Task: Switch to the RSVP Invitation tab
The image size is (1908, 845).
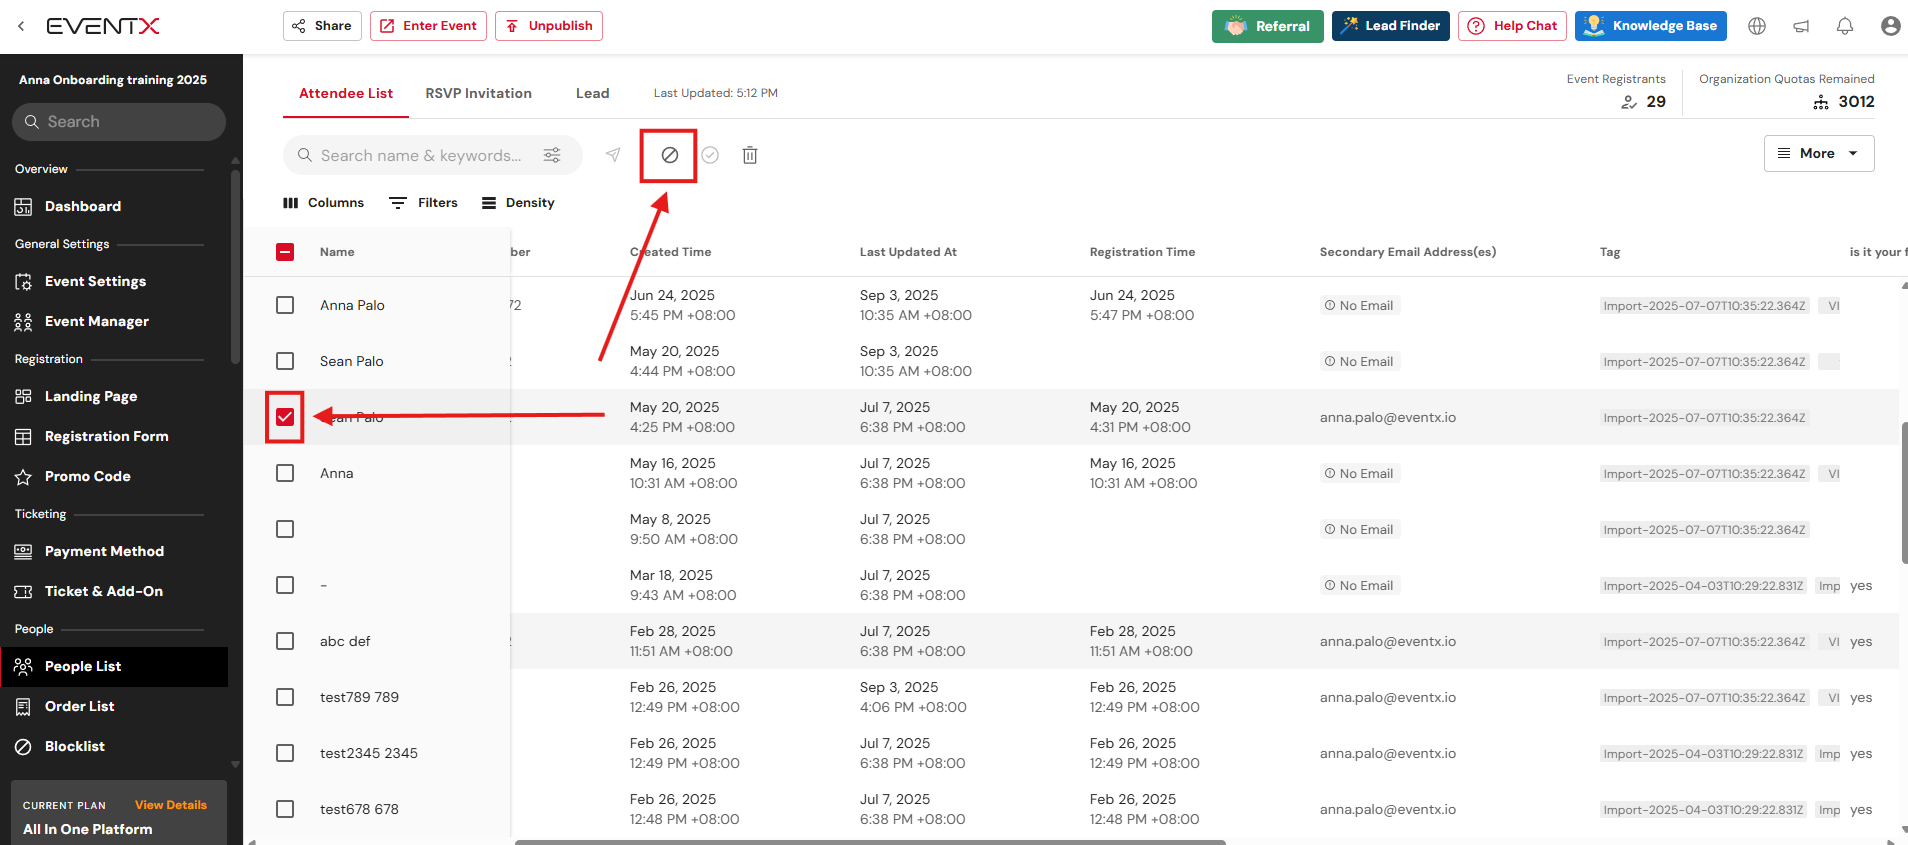Action: (478, 93)
